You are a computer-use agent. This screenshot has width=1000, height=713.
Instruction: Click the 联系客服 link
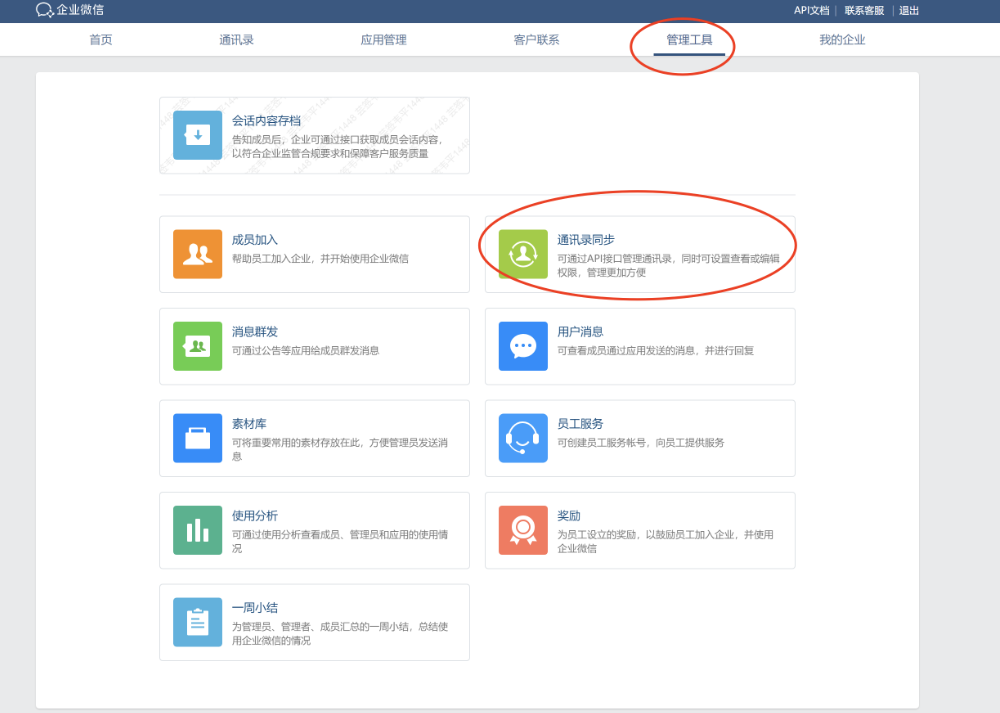point(864,11)
